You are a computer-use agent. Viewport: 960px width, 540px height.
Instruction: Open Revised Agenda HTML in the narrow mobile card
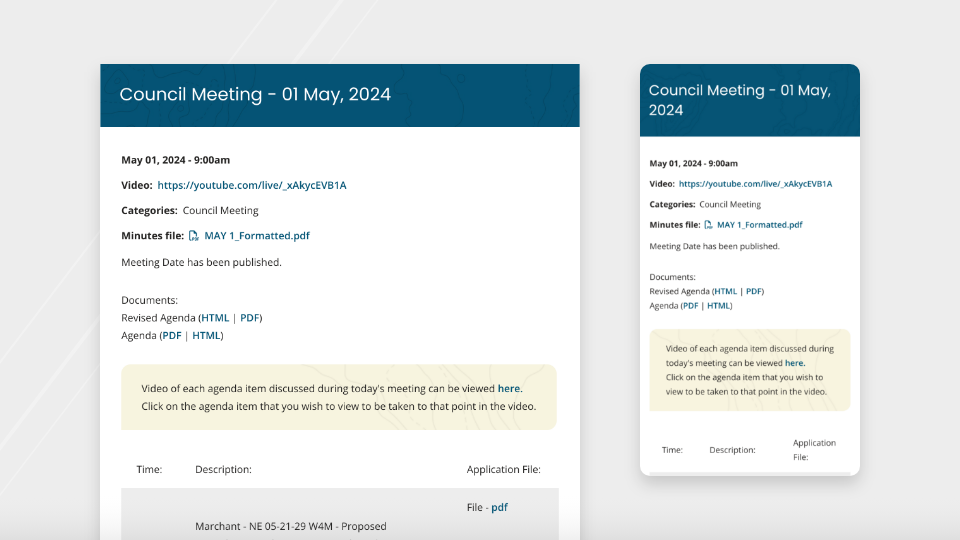[x=725, y=291]
